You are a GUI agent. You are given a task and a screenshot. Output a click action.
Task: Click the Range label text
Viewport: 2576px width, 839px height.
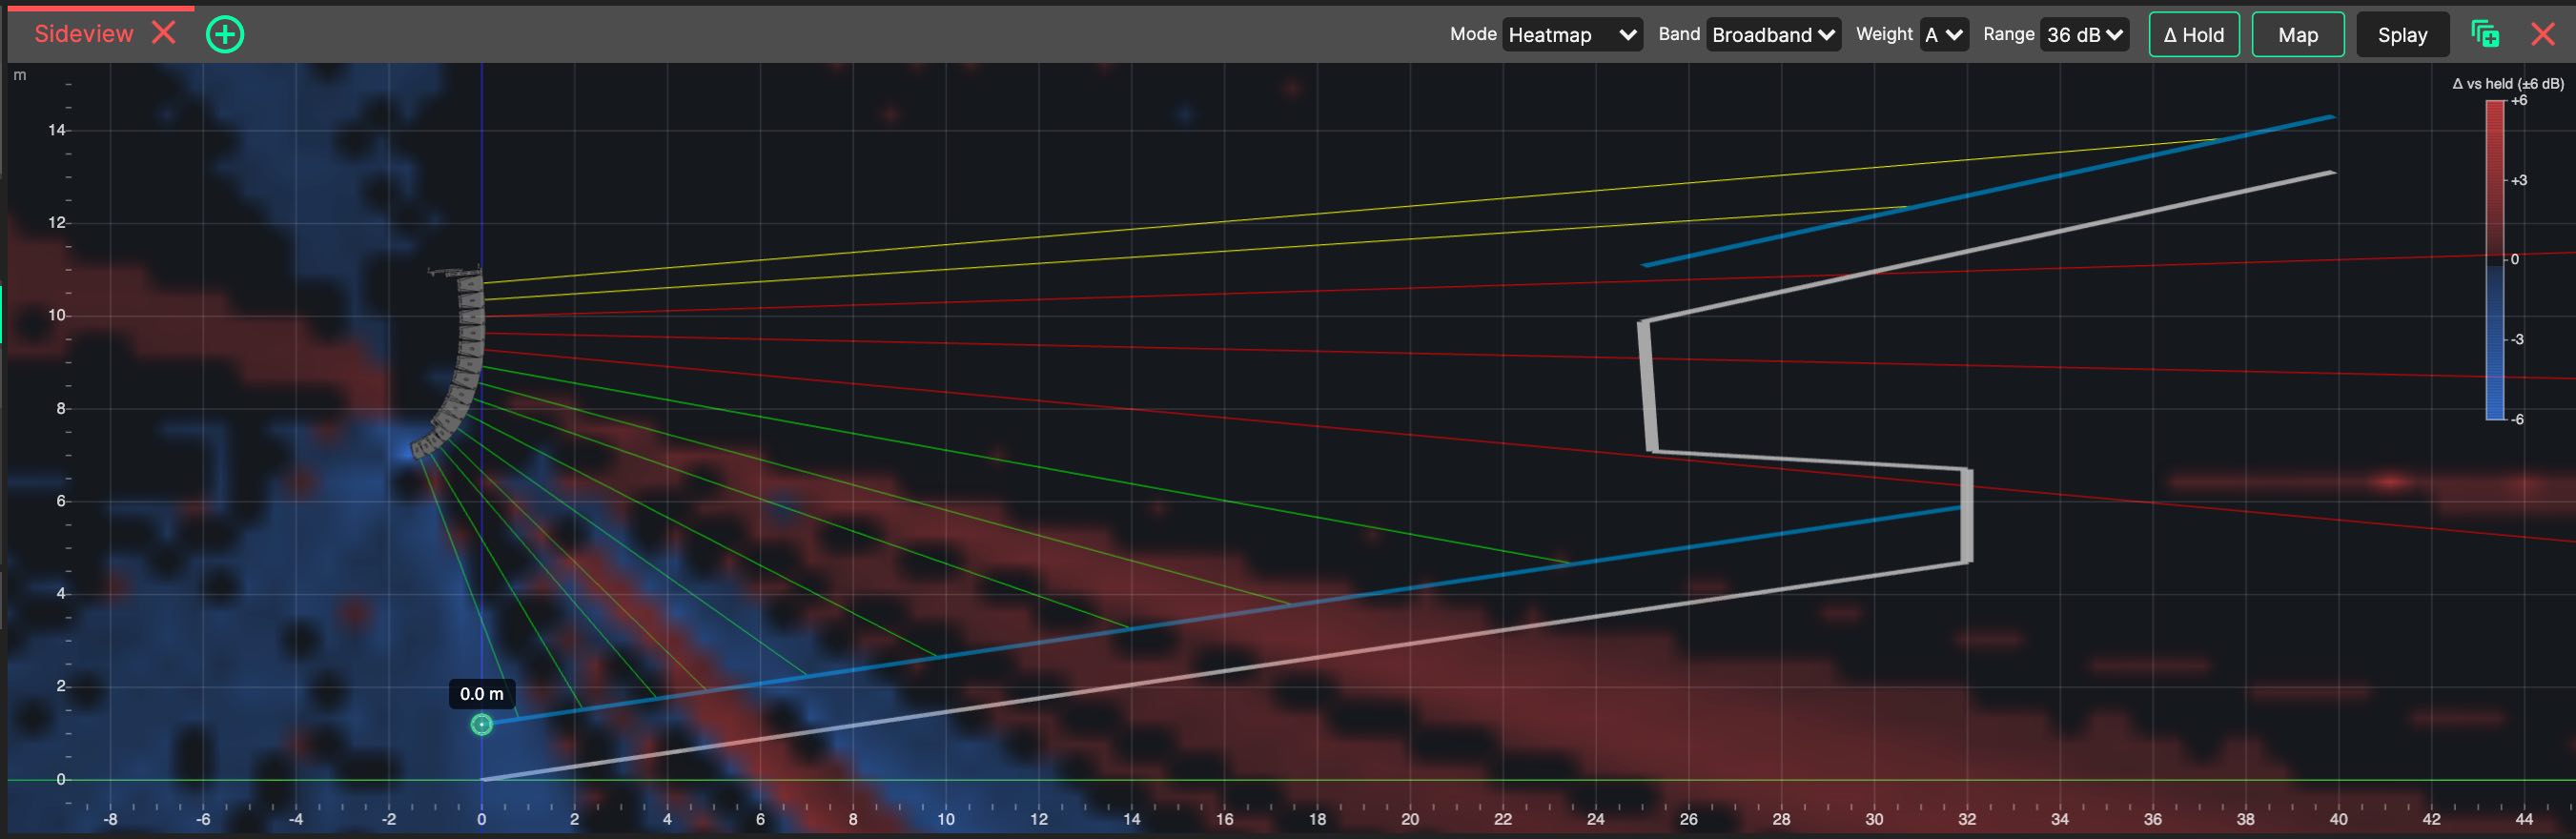2008,34
